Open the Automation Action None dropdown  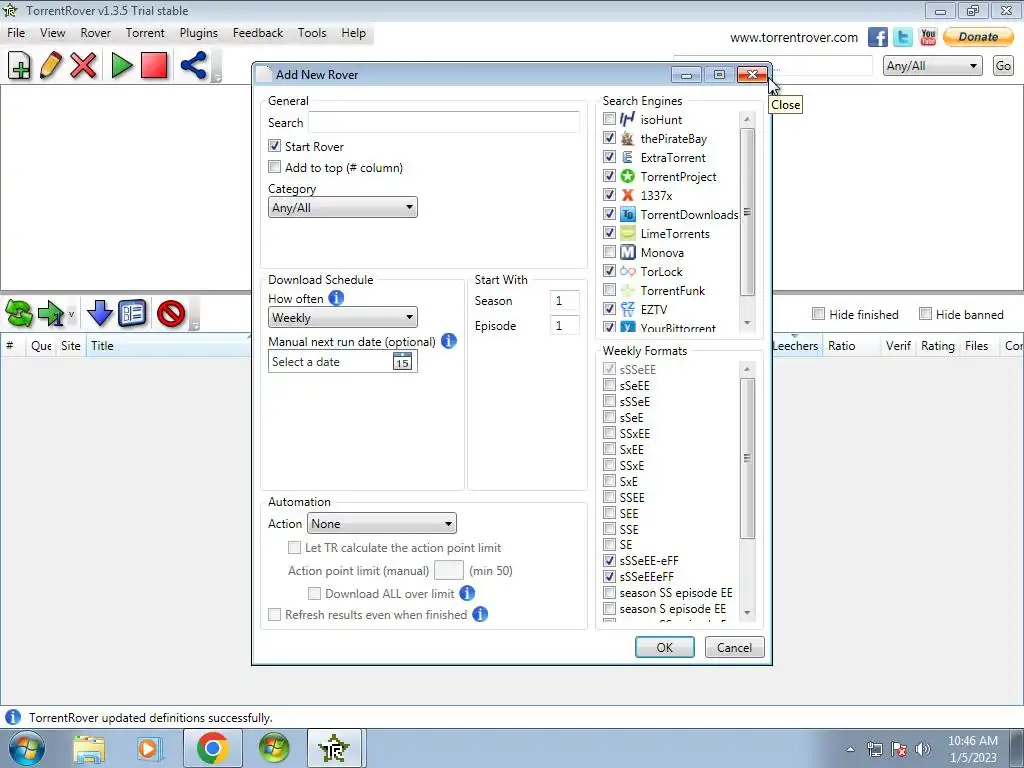pos(381,523)
